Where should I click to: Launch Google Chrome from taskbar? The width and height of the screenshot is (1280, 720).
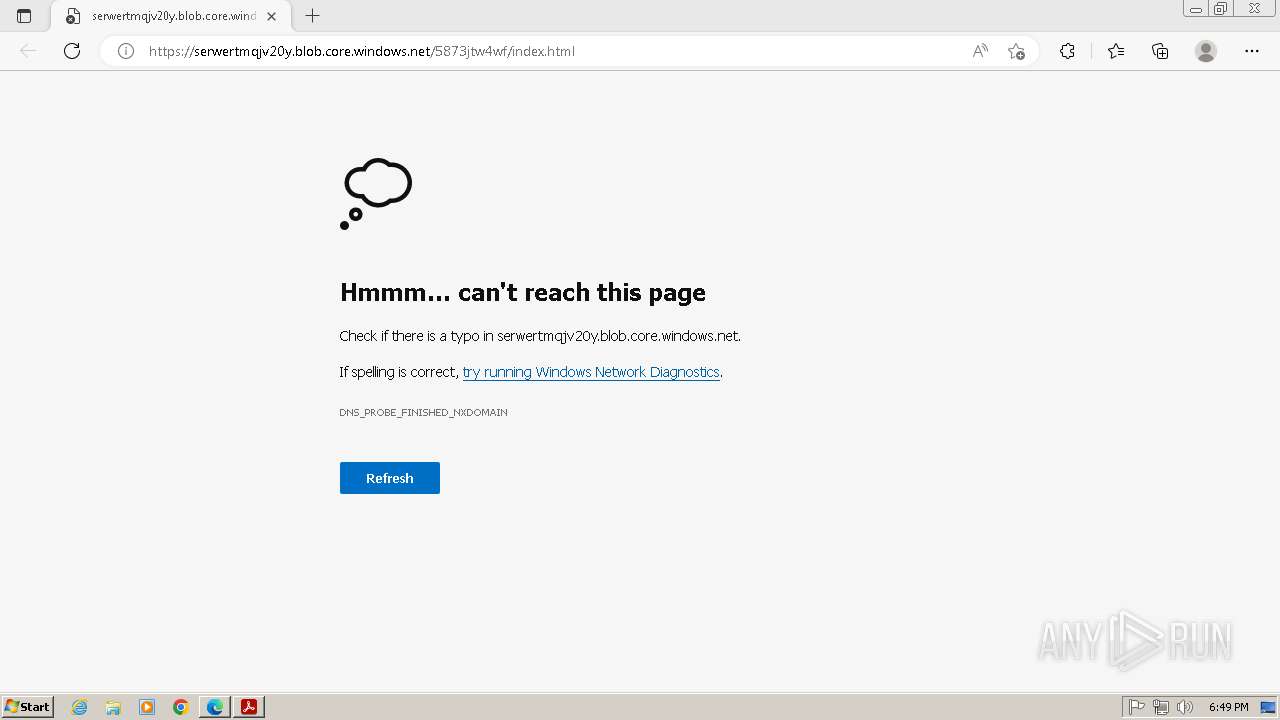[x=181, y=707]
